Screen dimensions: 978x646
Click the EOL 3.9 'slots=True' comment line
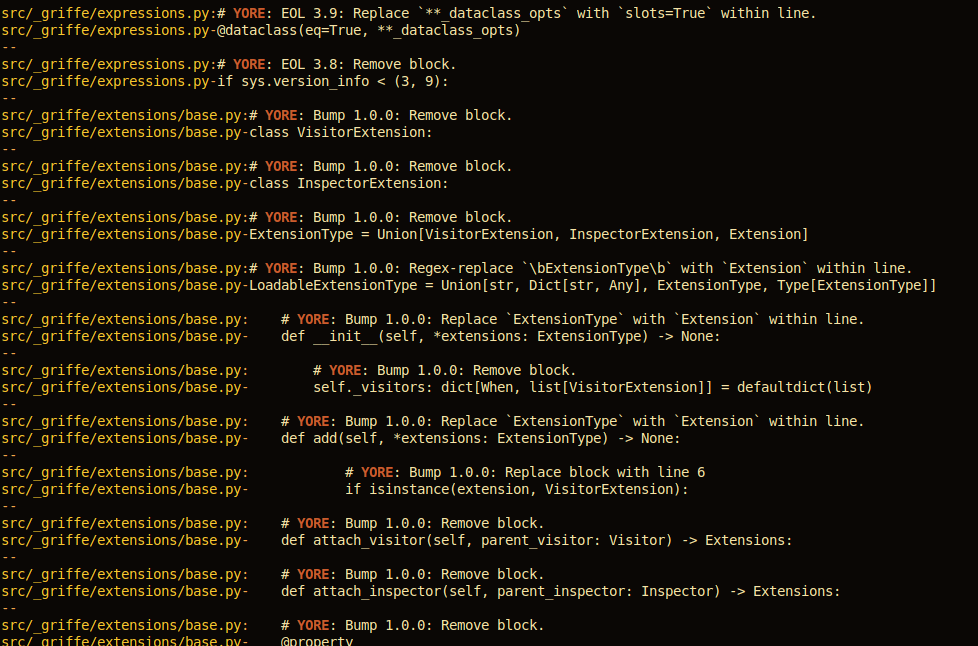click(x=409, y=13)
